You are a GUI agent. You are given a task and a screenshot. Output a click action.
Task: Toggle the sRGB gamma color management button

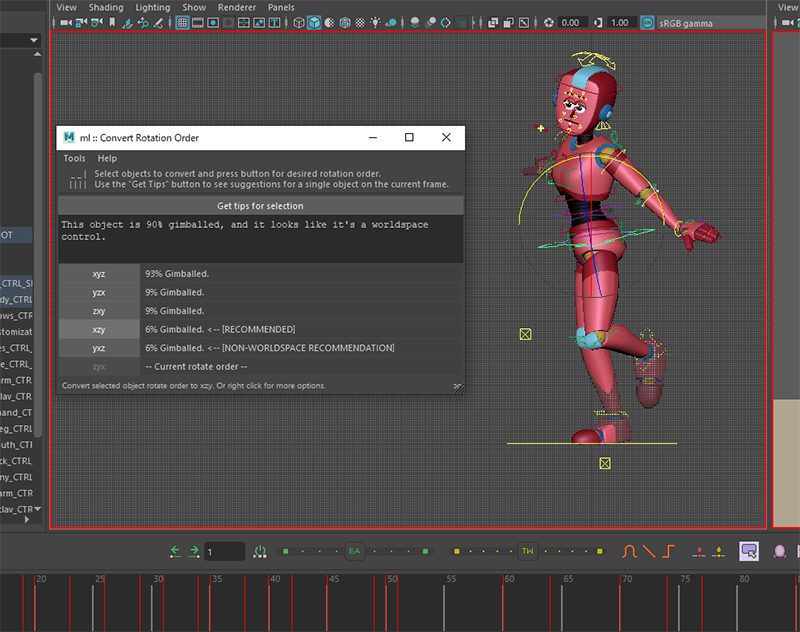coord(648,23)
